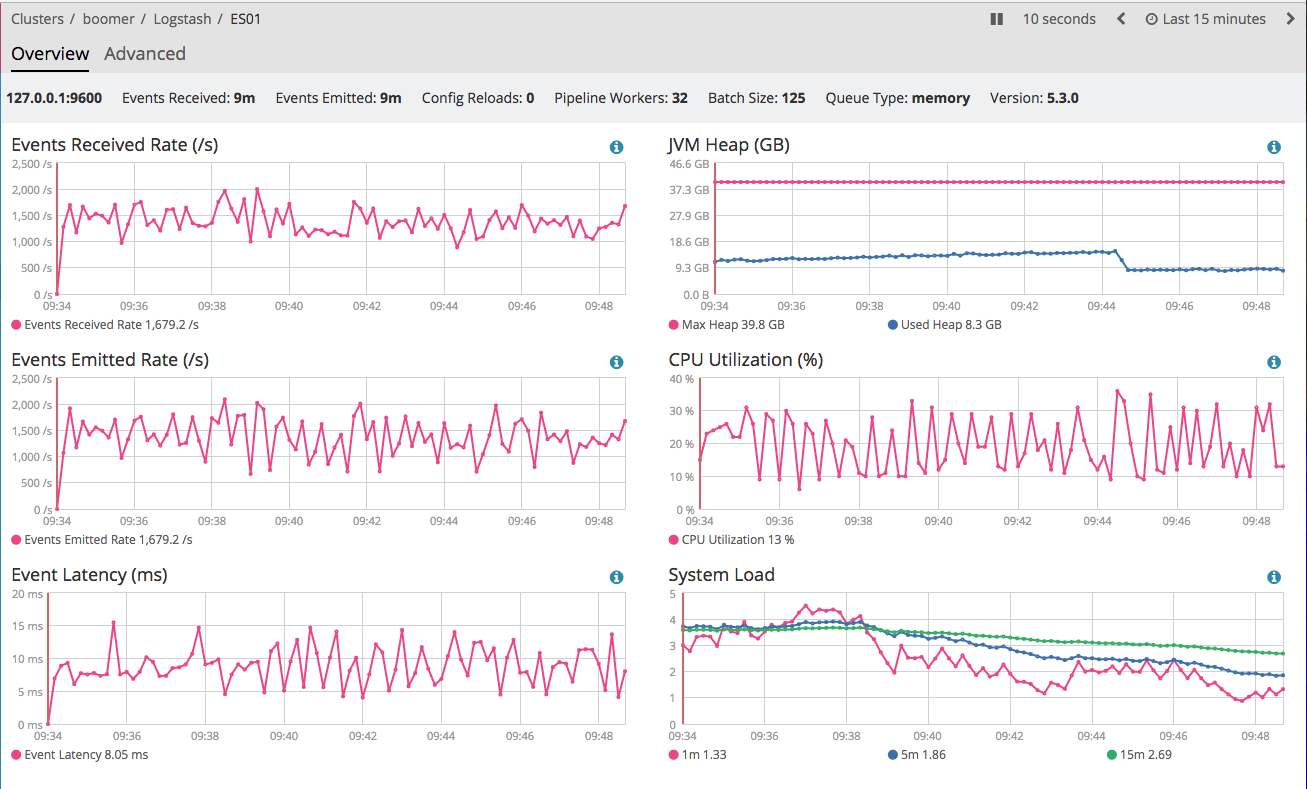
Task: Switch to the Advanced tab
Action: tap(145, 54)
